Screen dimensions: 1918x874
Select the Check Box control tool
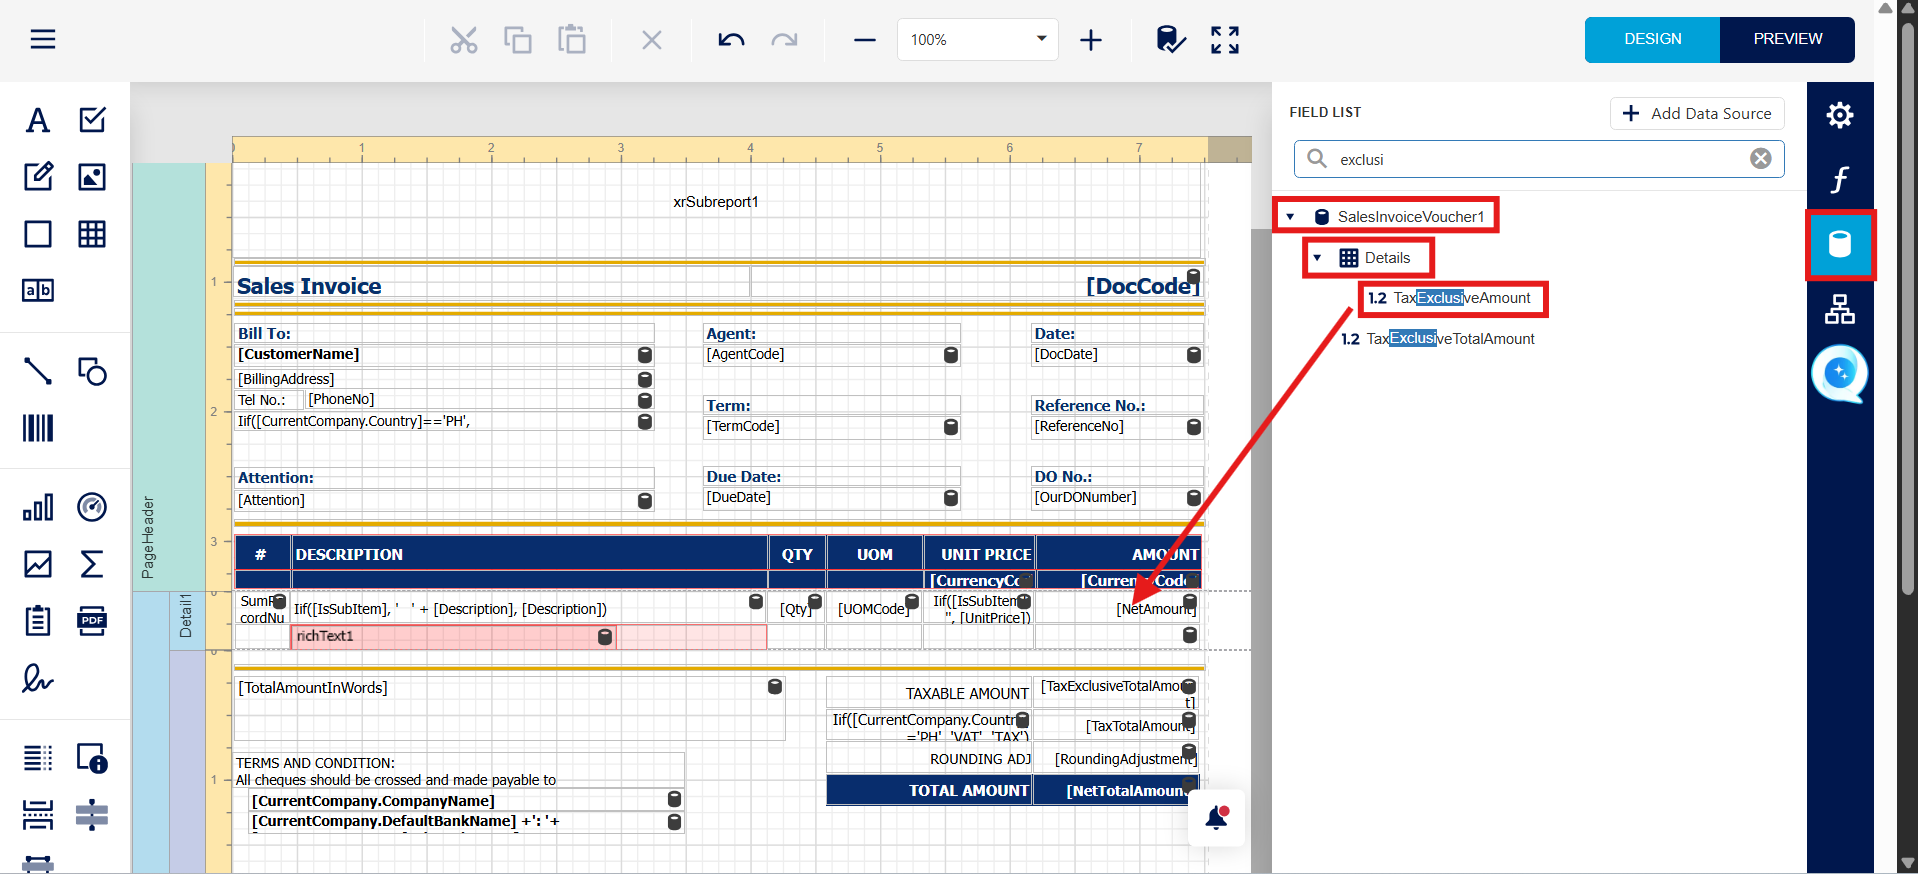pyautogui.click(x=92, y=120)
